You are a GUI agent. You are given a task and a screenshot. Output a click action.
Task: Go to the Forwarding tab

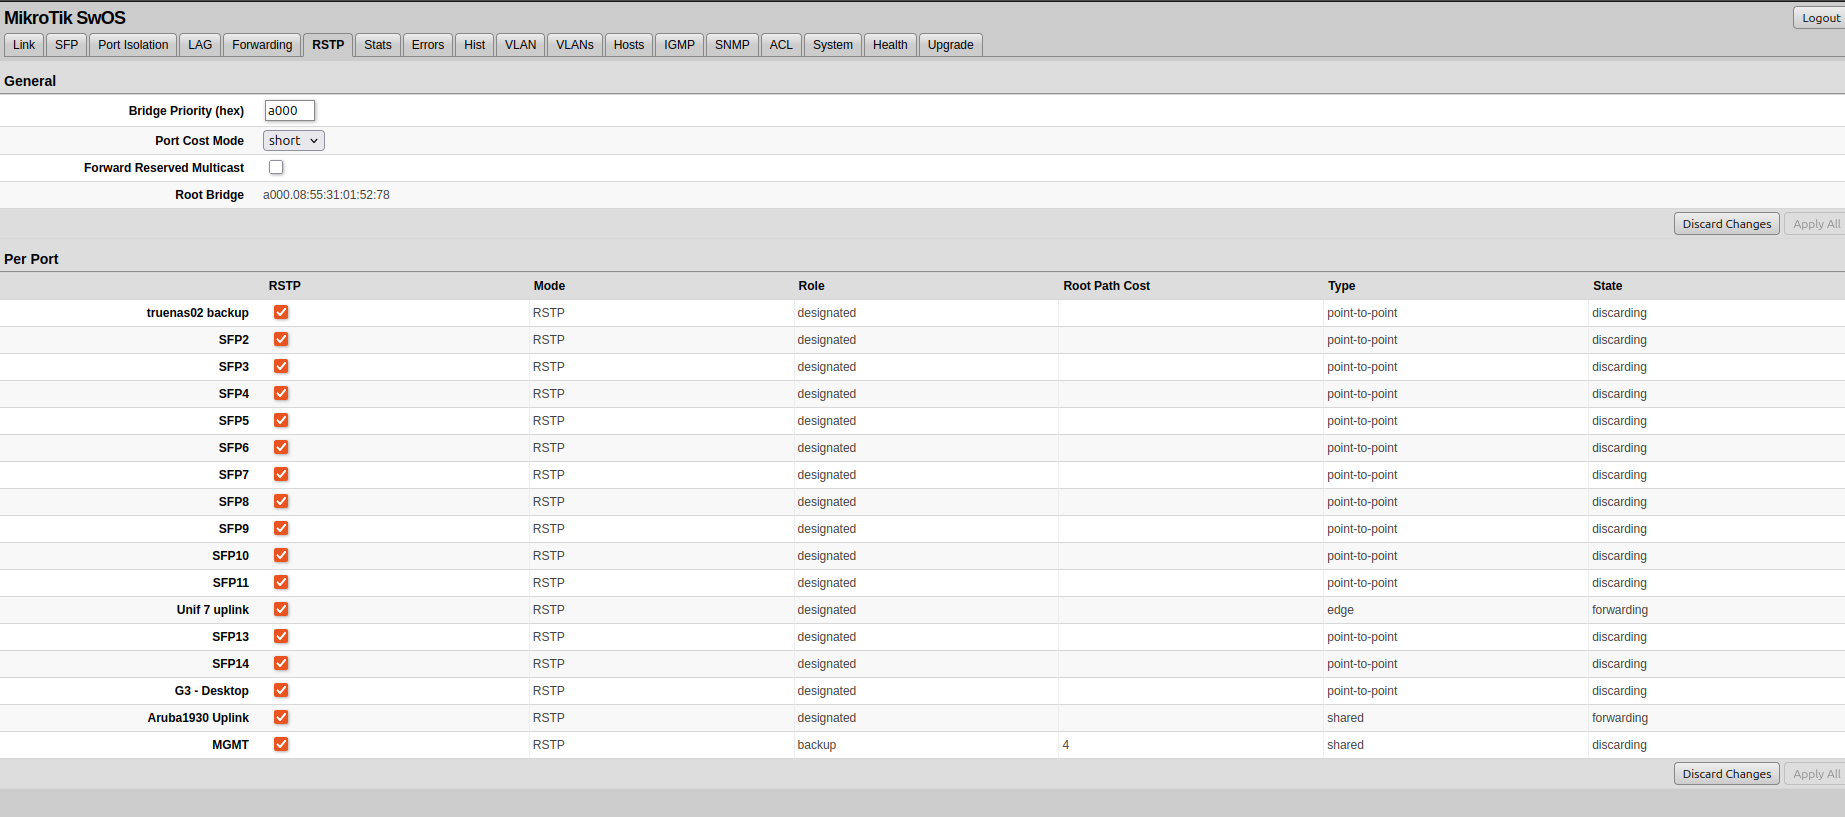262,45
